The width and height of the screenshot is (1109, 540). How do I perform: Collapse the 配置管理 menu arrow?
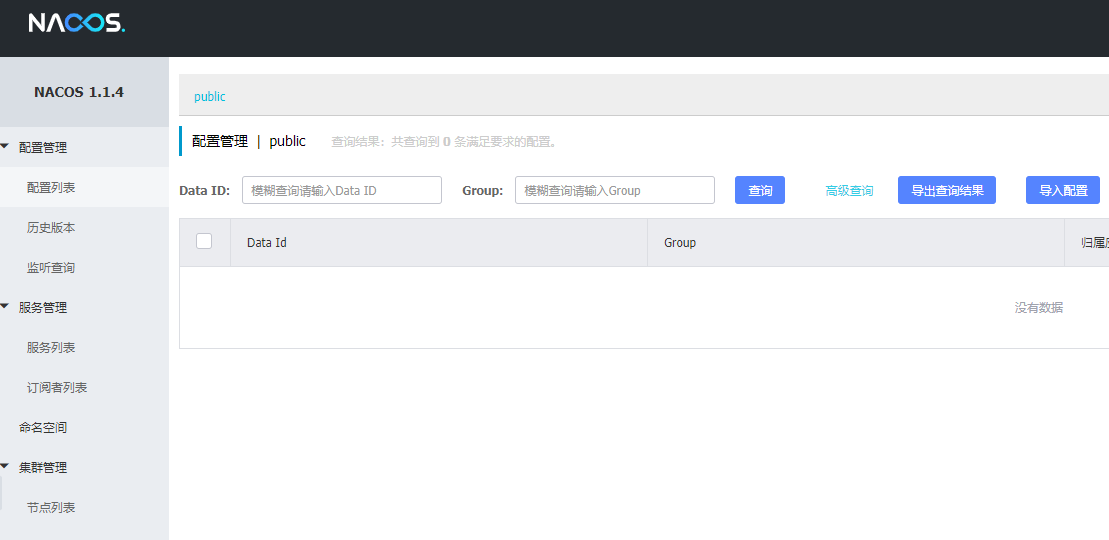coord(5,147)
